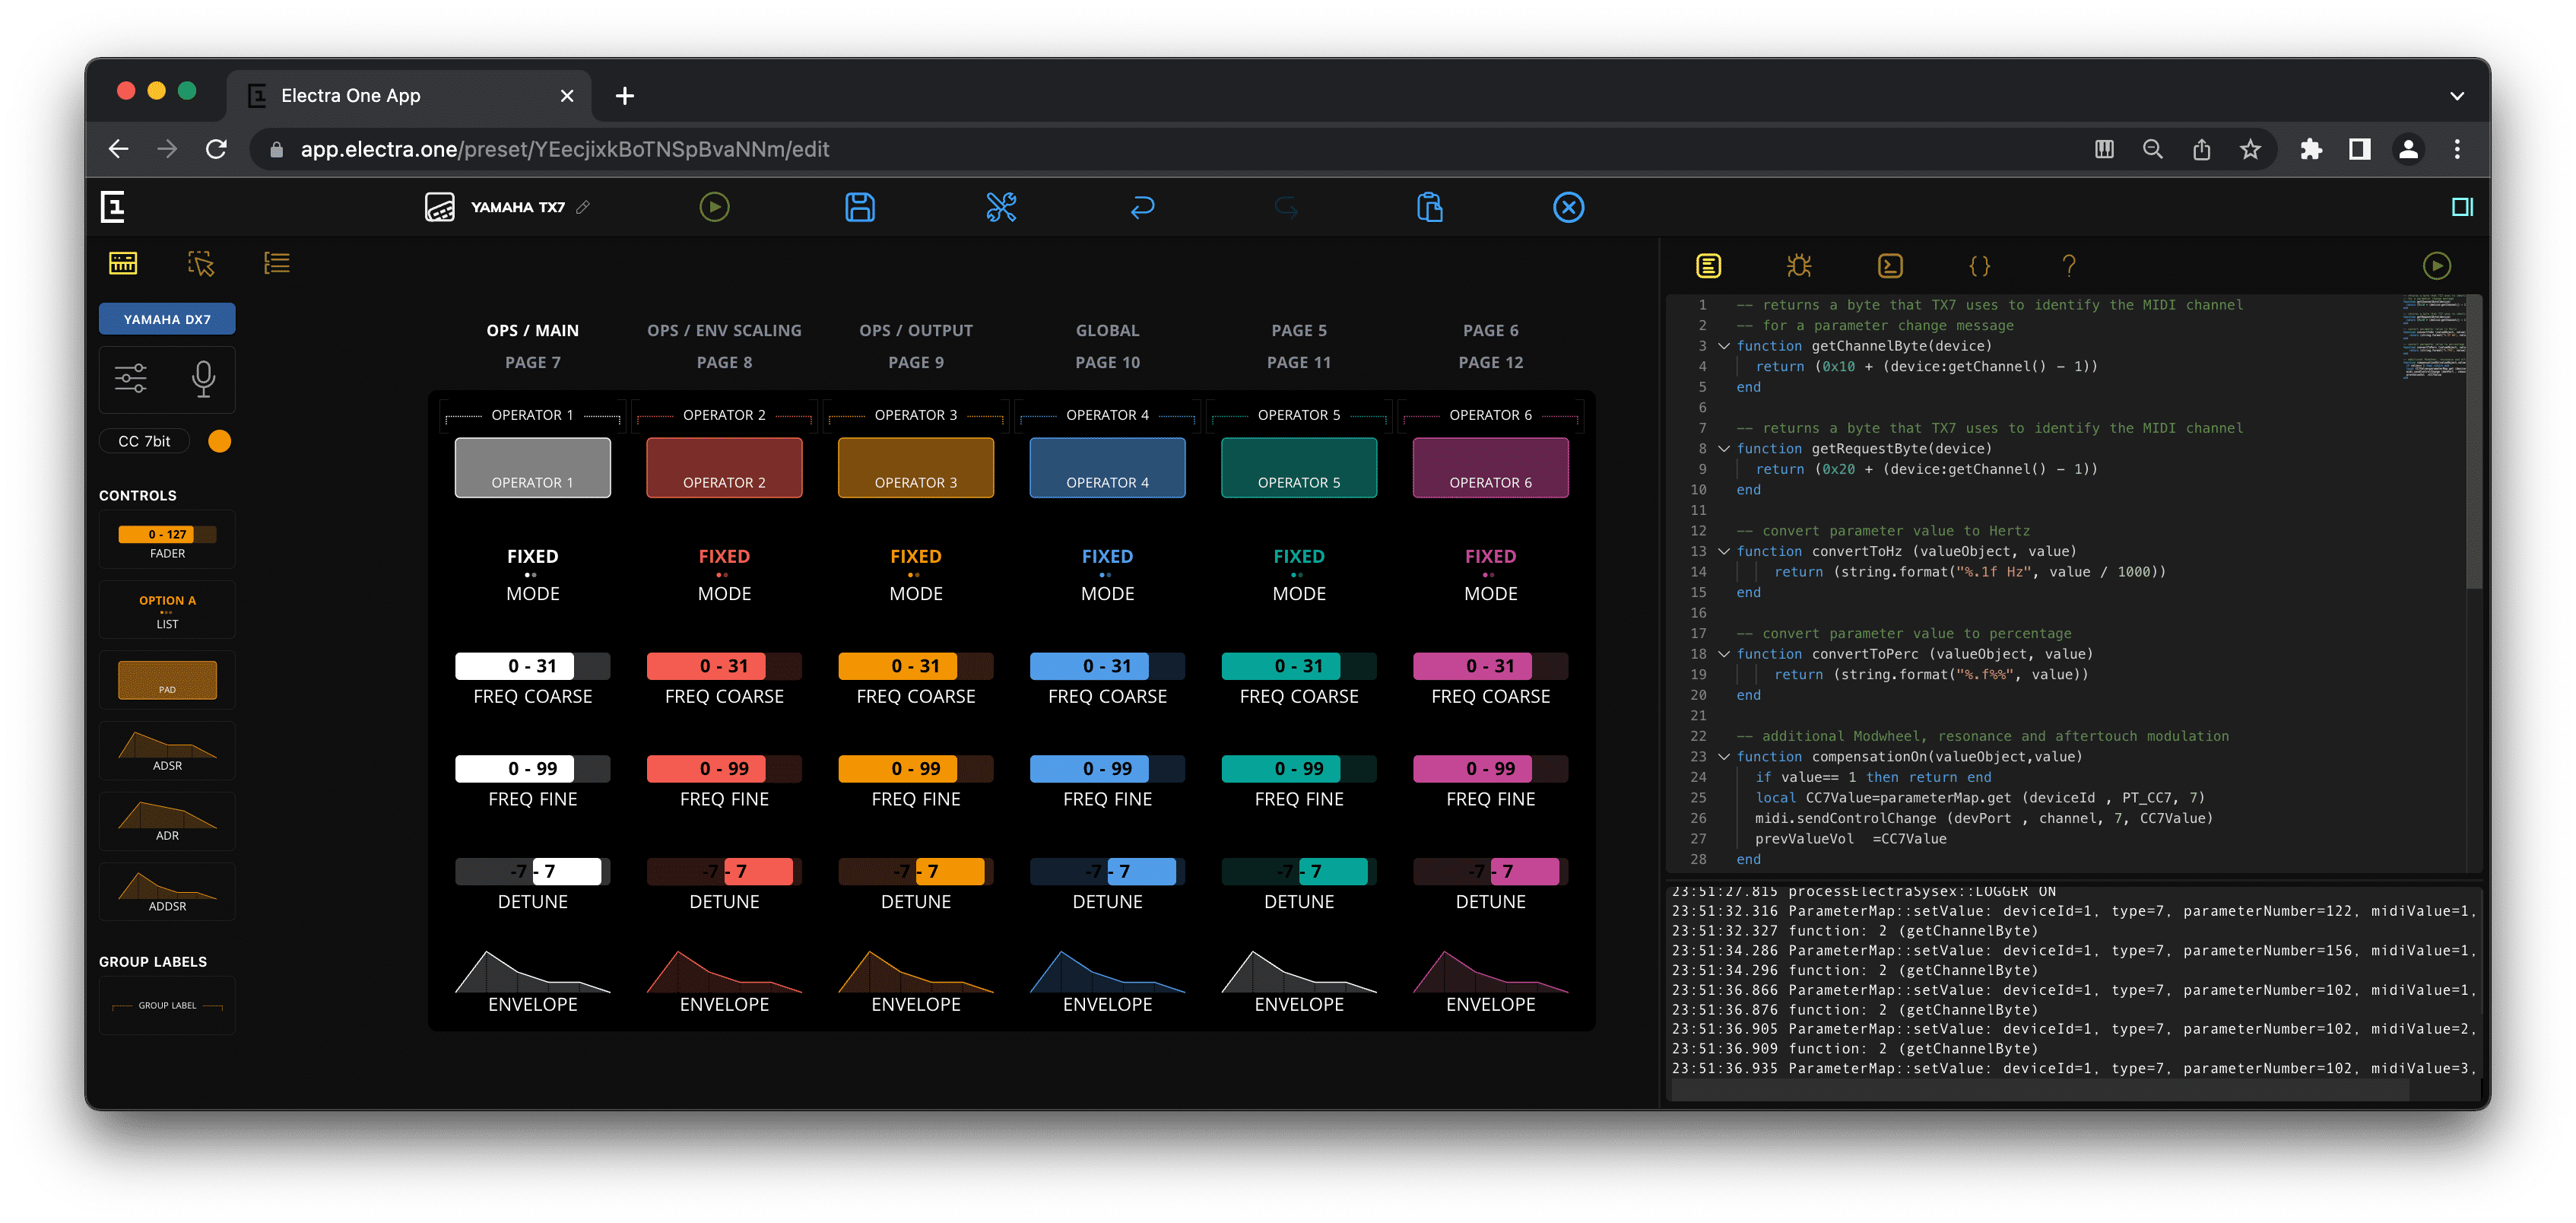The height and width of the screenshot is (1223, 2576).
Task: Bookmark page with the star icon
Action: (x=2250, y=149)
